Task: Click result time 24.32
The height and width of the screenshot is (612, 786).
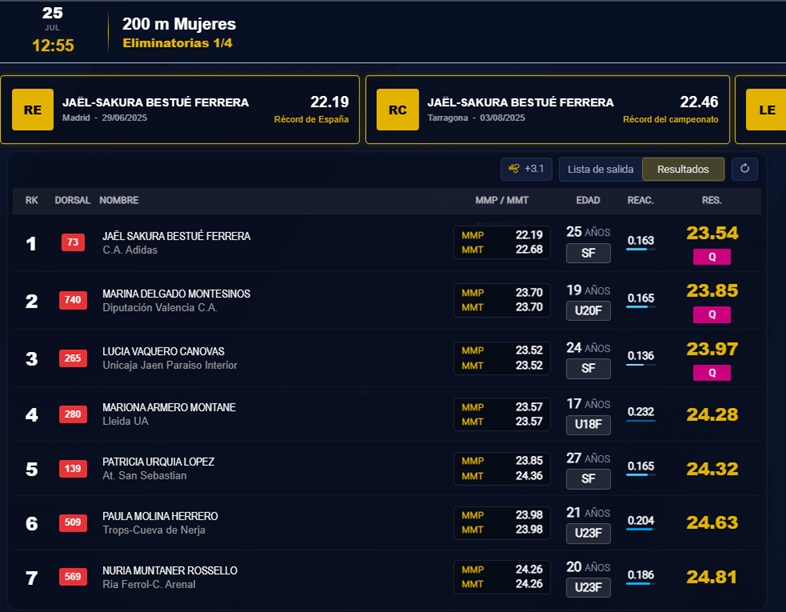Action: (712, 469)
